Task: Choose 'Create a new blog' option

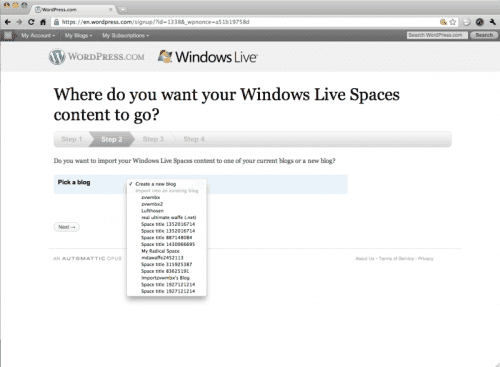Action: pyautogui.click(x=166, y=184)
